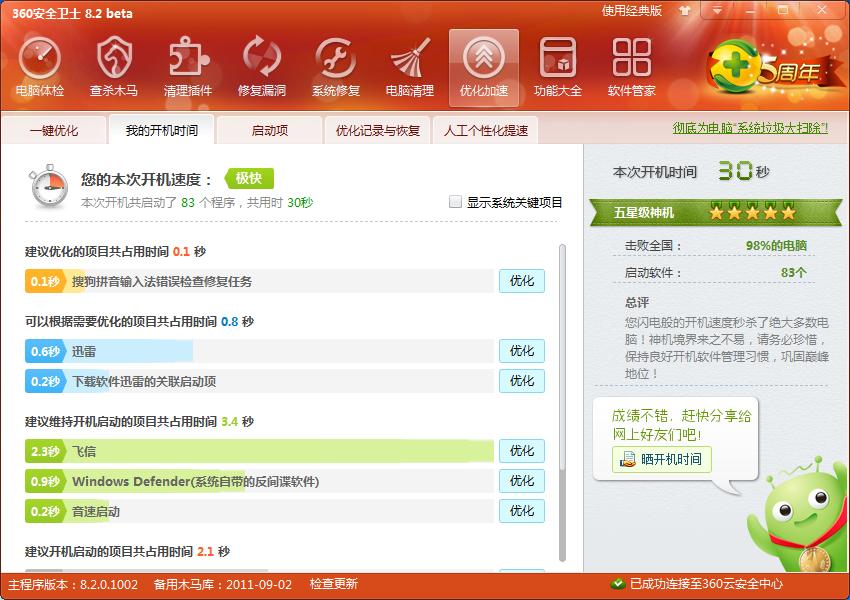Screen dimensions: 850x600
Task: Optimize the 迅雷 startup item
Action: [521, 351]
